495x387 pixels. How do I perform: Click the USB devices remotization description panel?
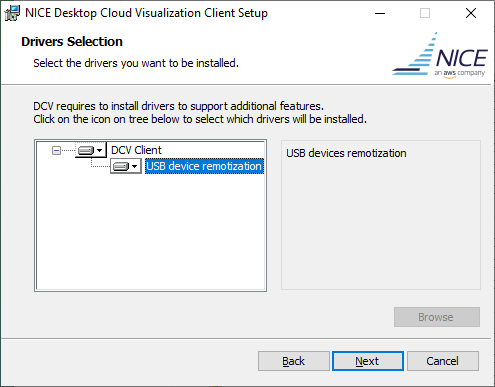pos(381,215)
